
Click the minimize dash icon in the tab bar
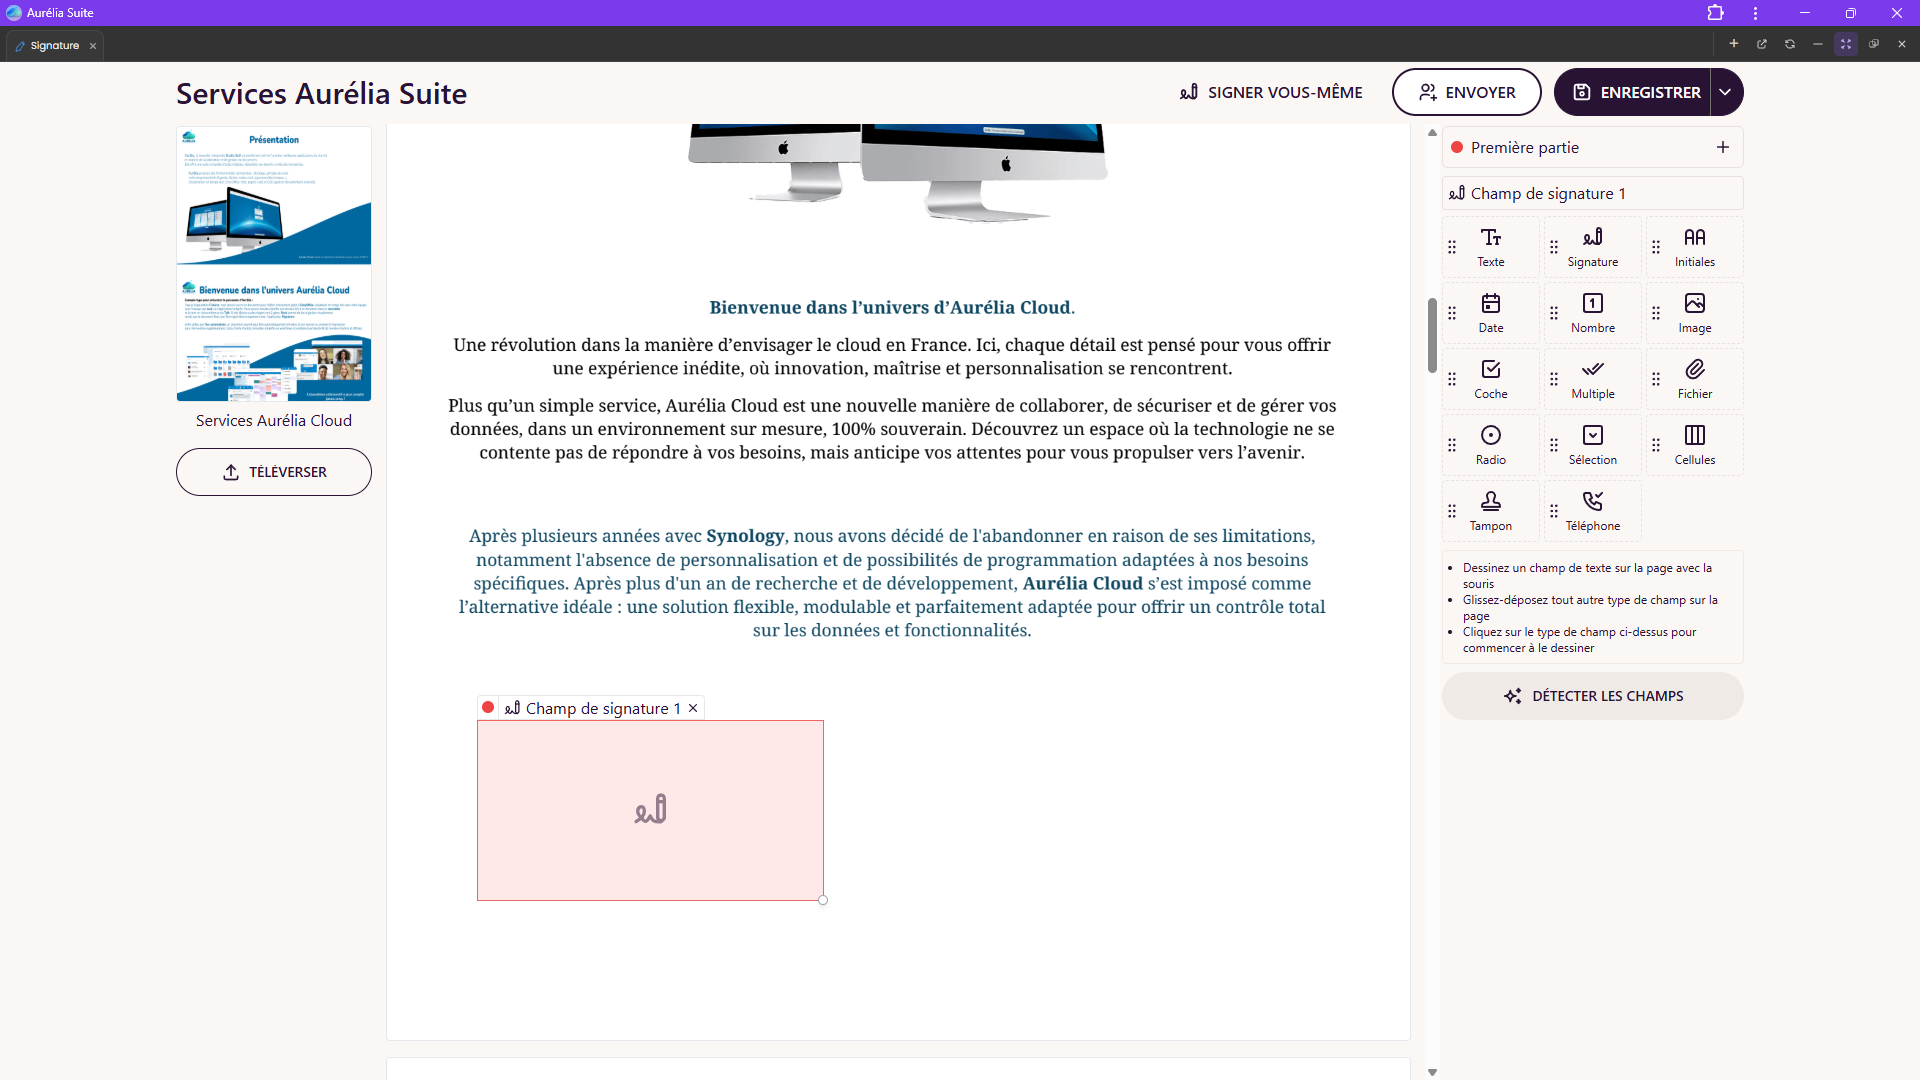(x=1818, y=44)
